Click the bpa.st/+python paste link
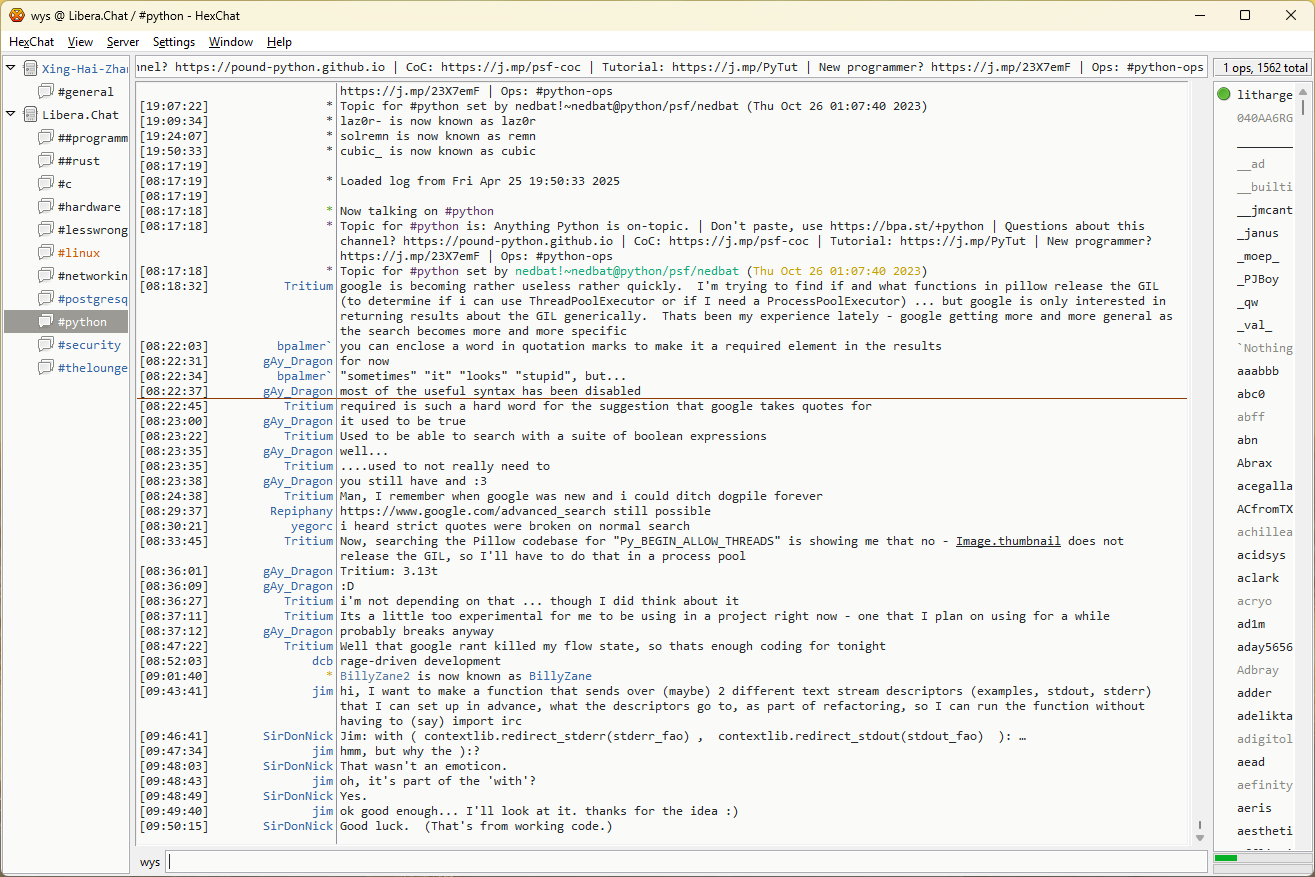1315x877 pixels. point(906,226)
